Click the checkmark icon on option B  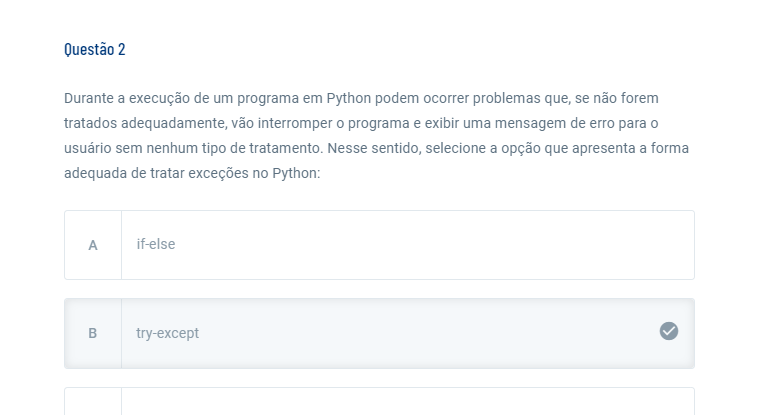(668, 331)
